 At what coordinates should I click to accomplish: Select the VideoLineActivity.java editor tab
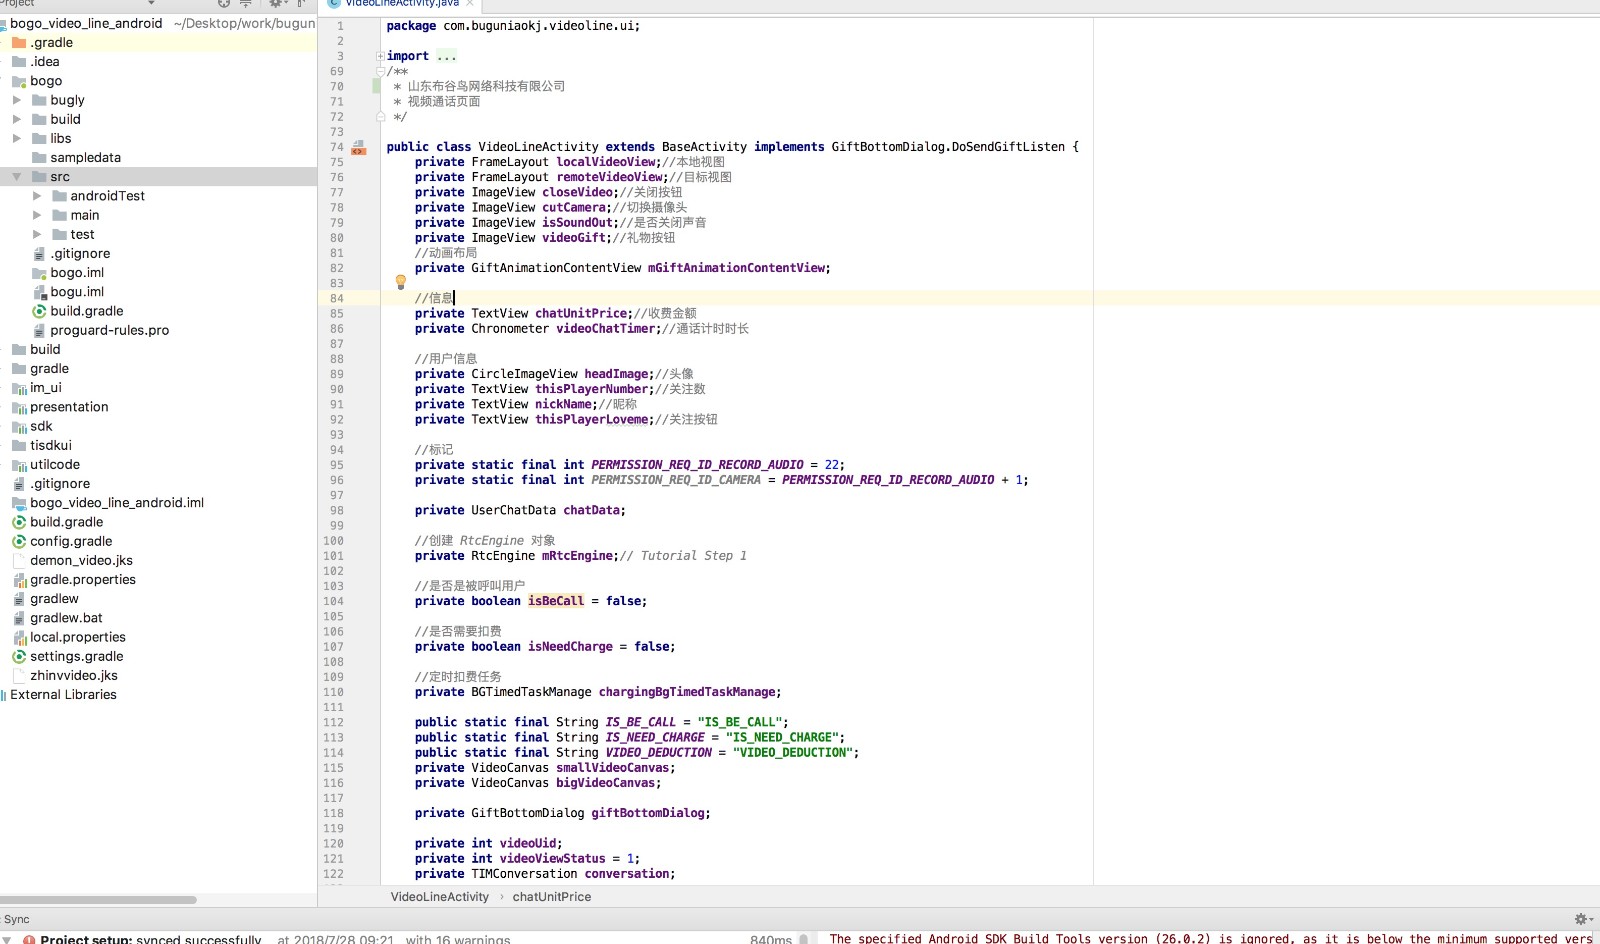point(401,4)
